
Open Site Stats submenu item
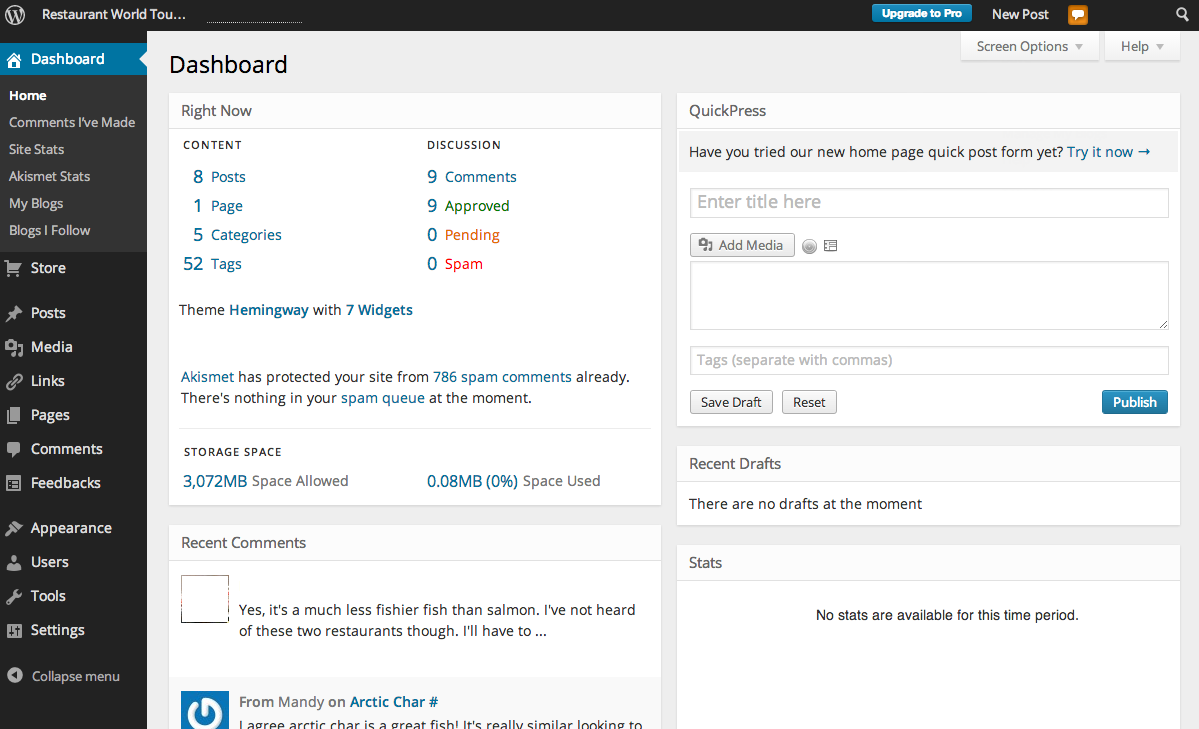(x=37, y=149)
